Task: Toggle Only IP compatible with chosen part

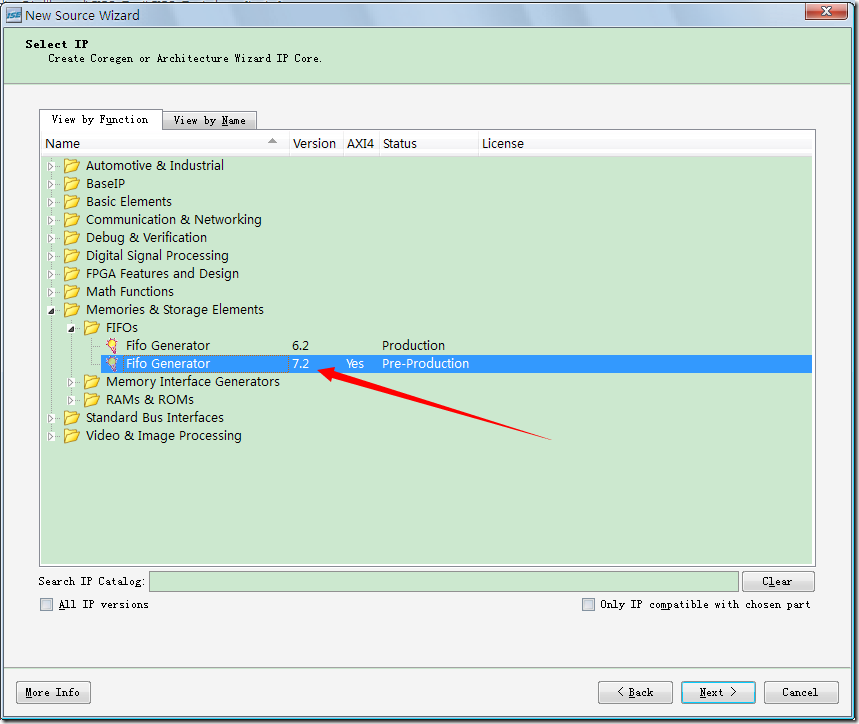Action: coord(588,605)
